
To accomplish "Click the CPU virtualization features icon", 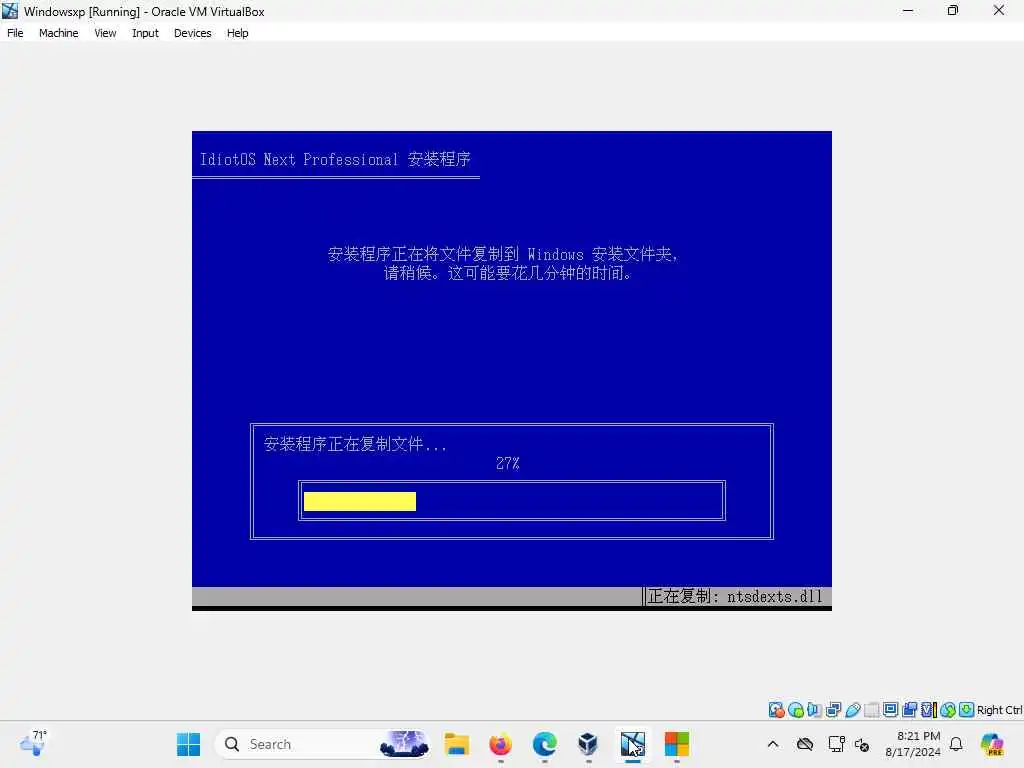I will tap(928, 710).
